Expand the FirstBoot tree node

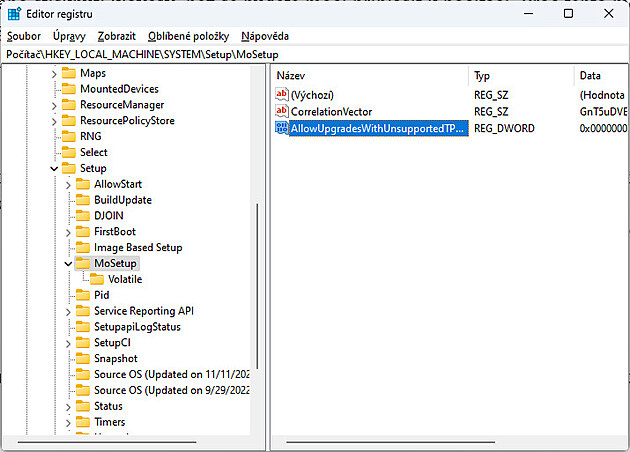68,232
